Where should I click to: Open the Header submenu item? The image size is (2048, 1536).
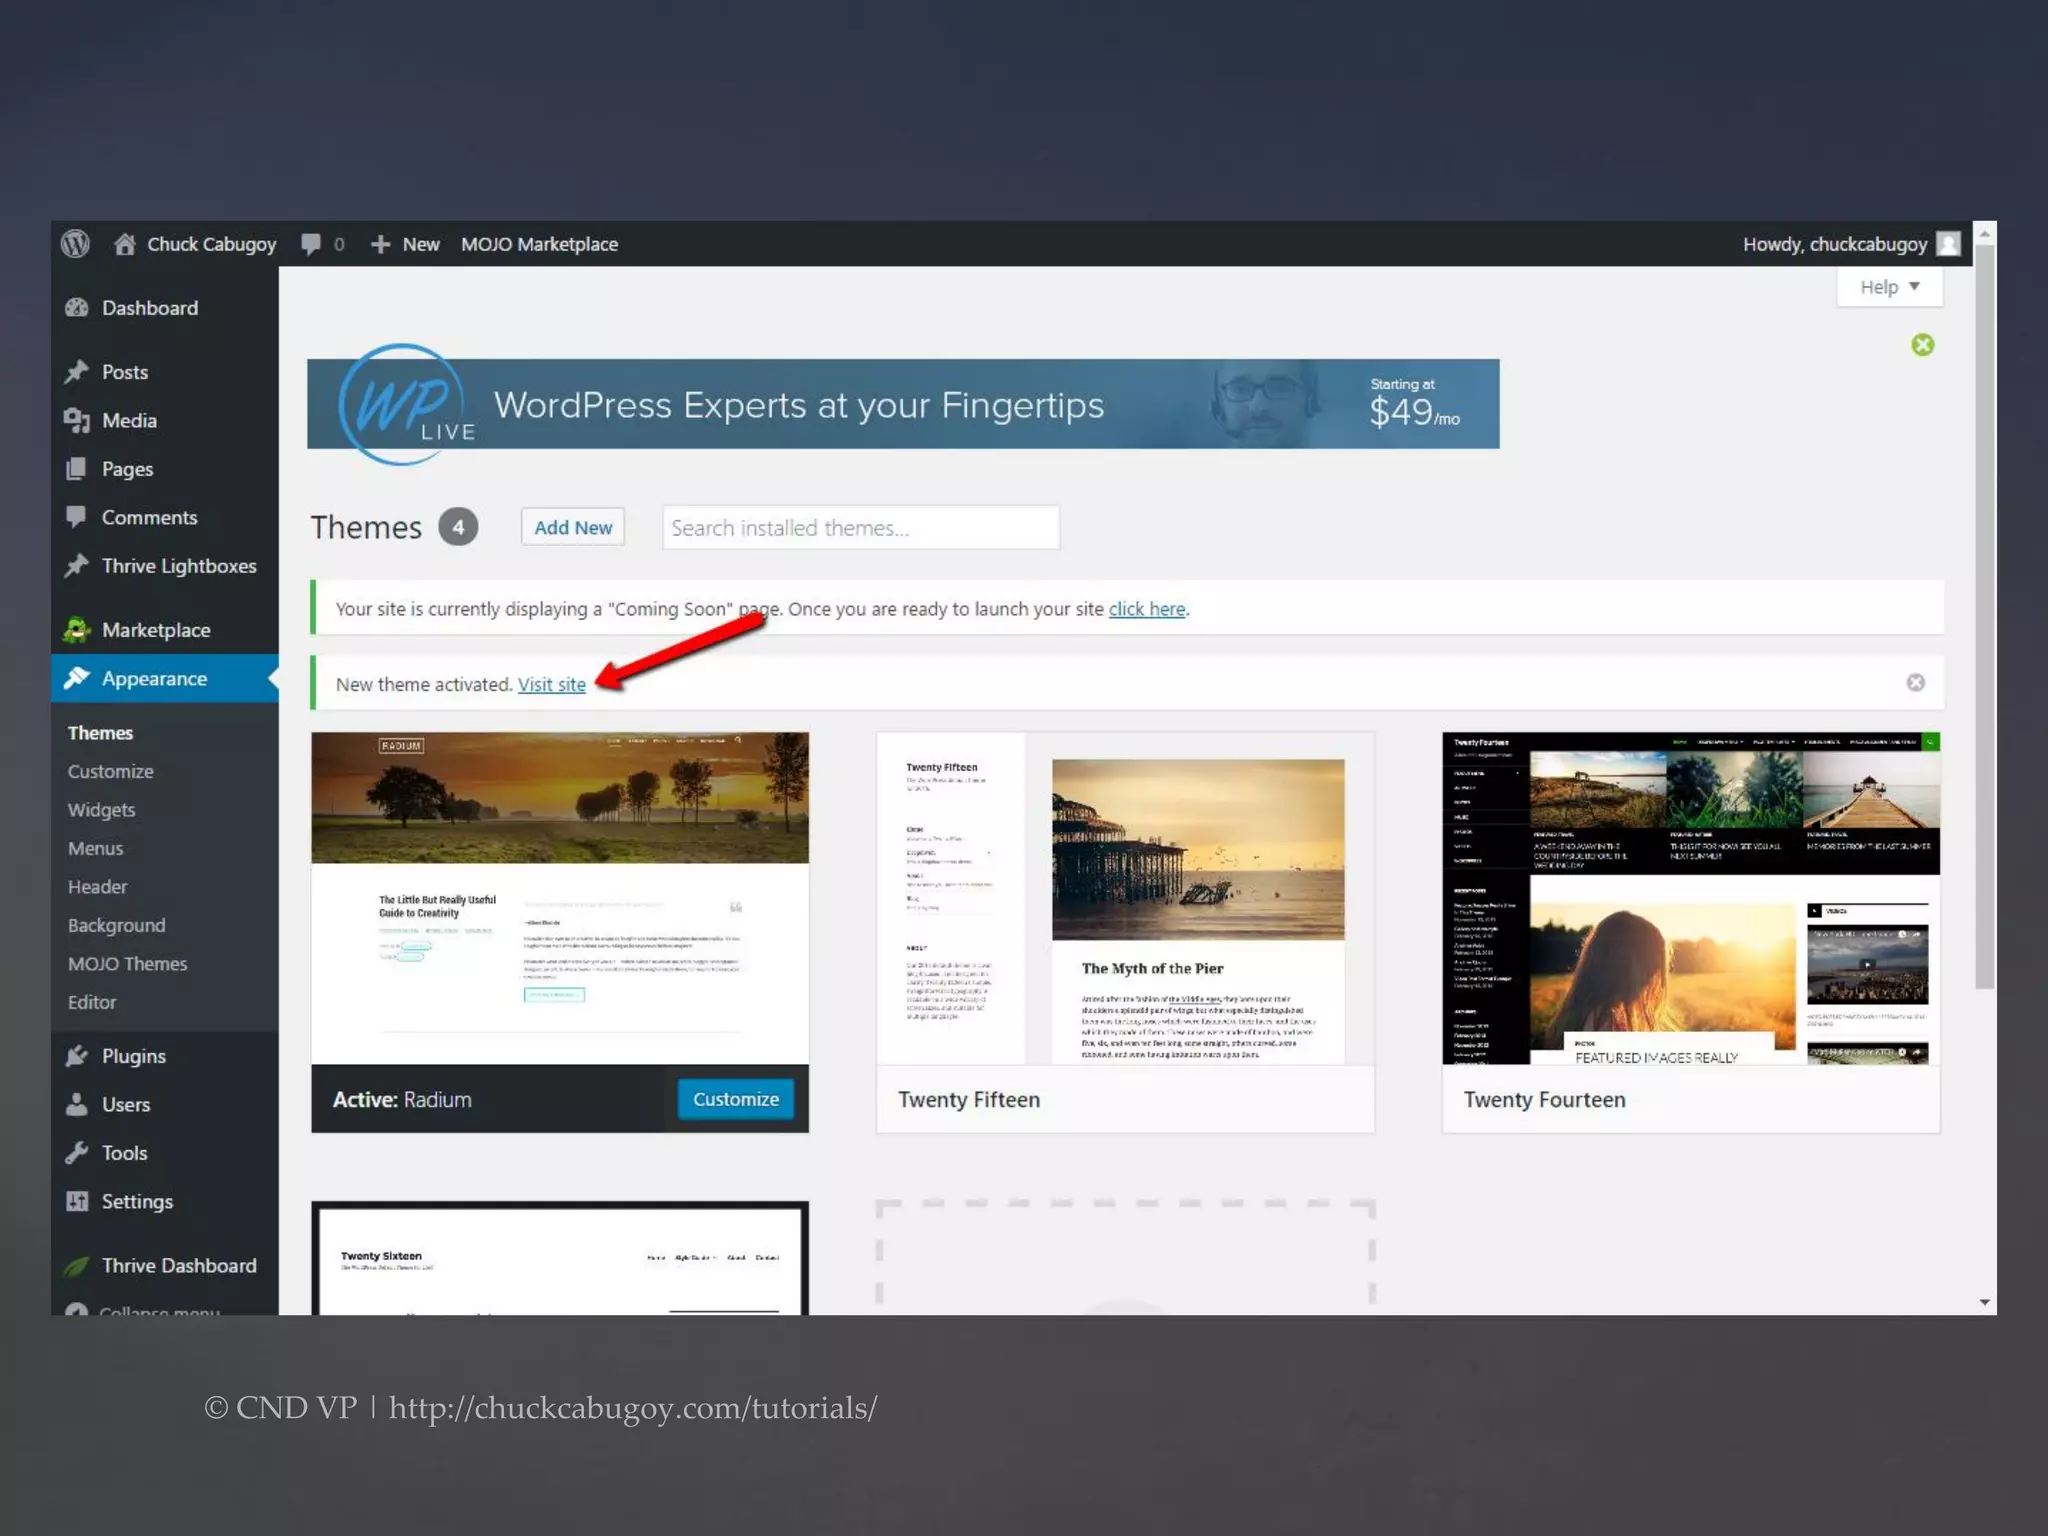pyautogui.click(x=97, y=887)
